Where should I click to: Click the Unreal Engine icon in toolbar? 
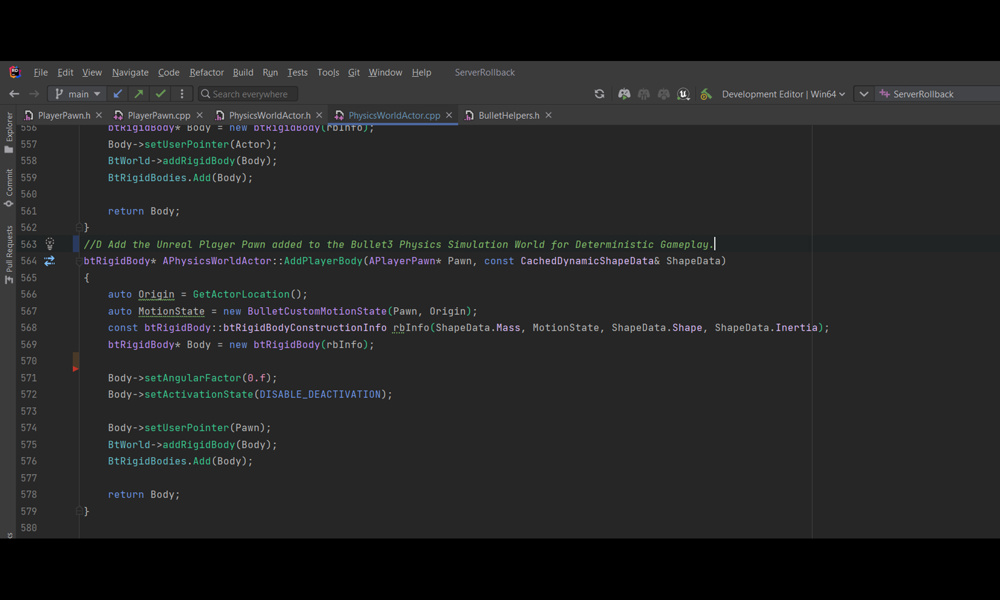(x=683, y=94)
